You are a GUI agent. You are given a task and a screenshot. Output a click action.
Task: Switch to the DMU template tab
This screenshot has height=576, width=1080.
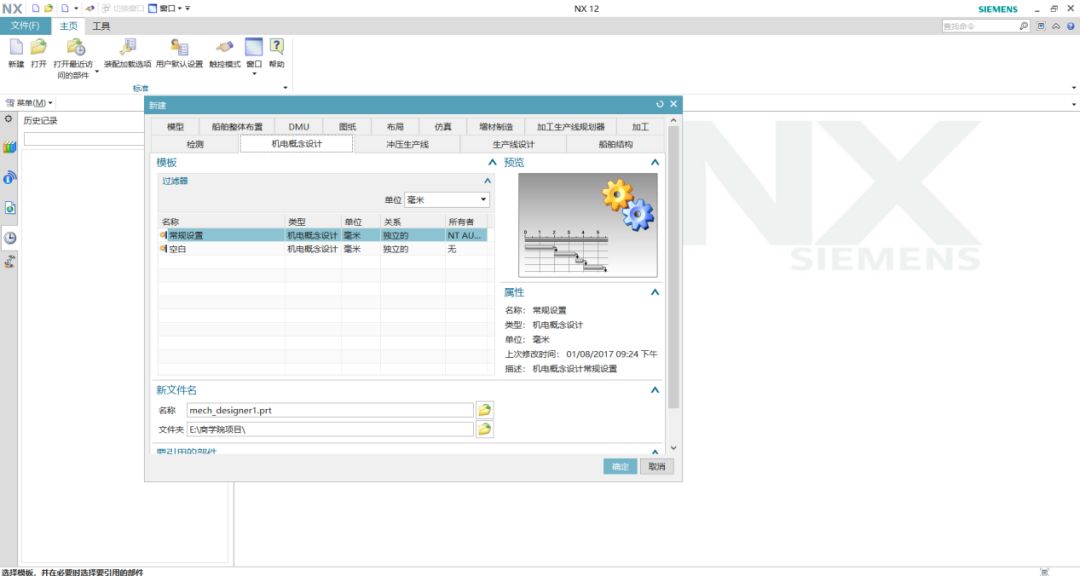click(x=299, y=127)
